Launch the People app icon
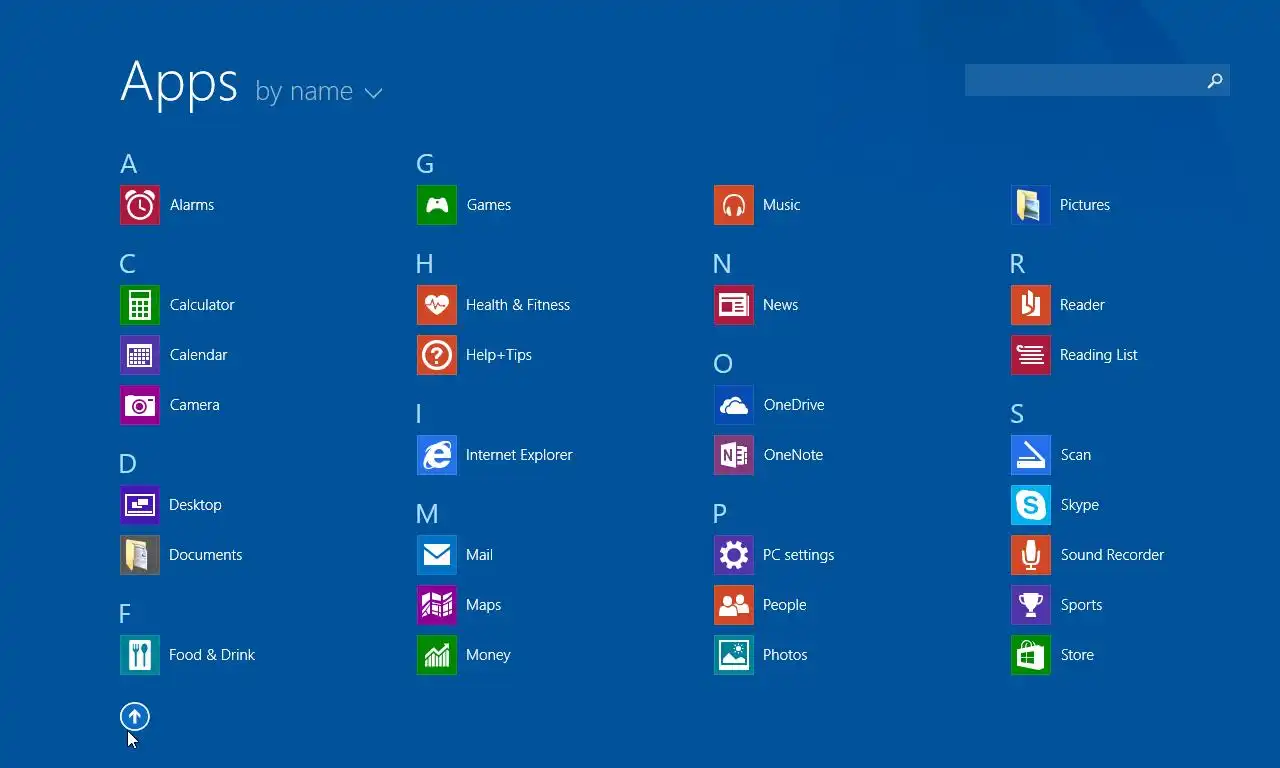 coord(734,605)
